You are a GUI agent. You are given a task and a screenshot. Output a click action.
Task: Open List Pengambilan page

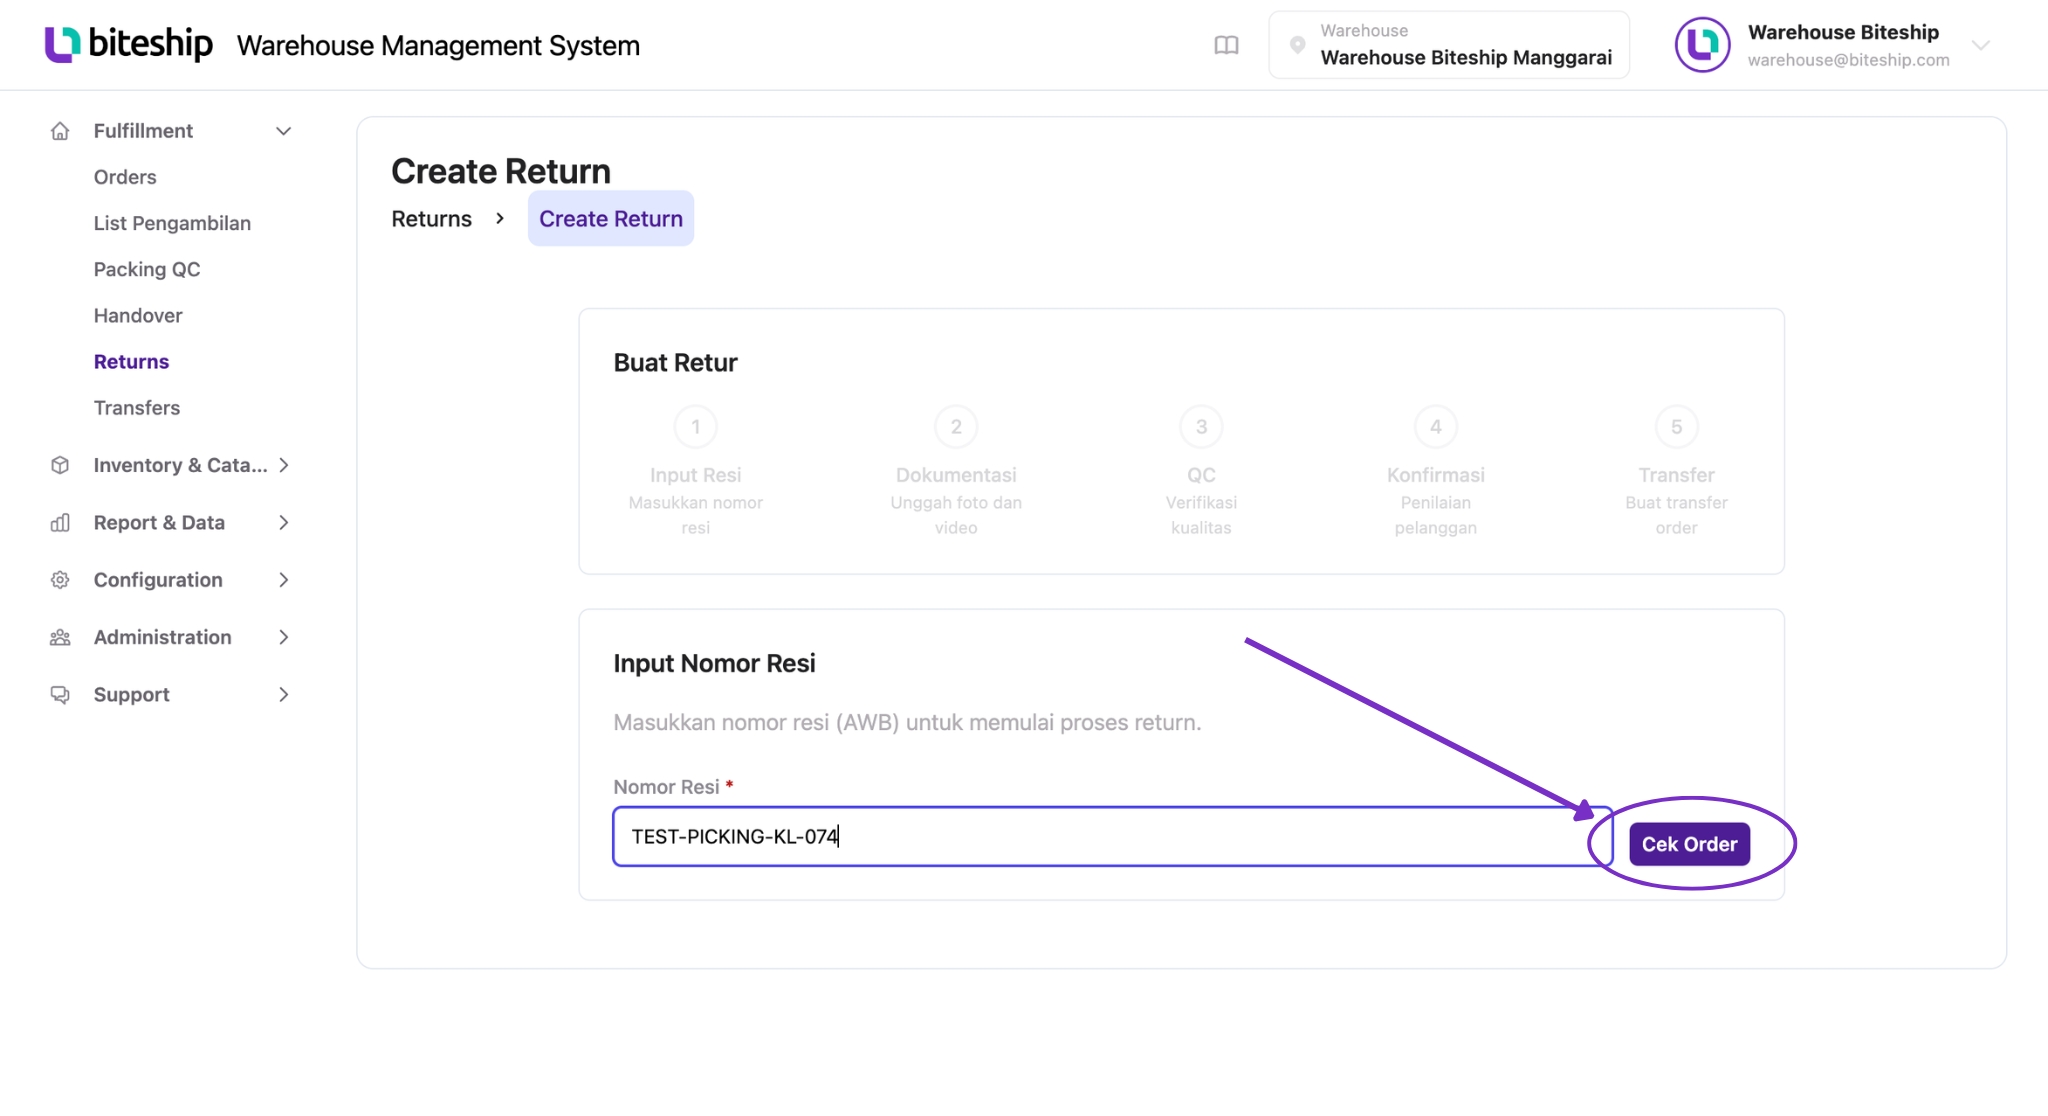click(x=172, y=223)
